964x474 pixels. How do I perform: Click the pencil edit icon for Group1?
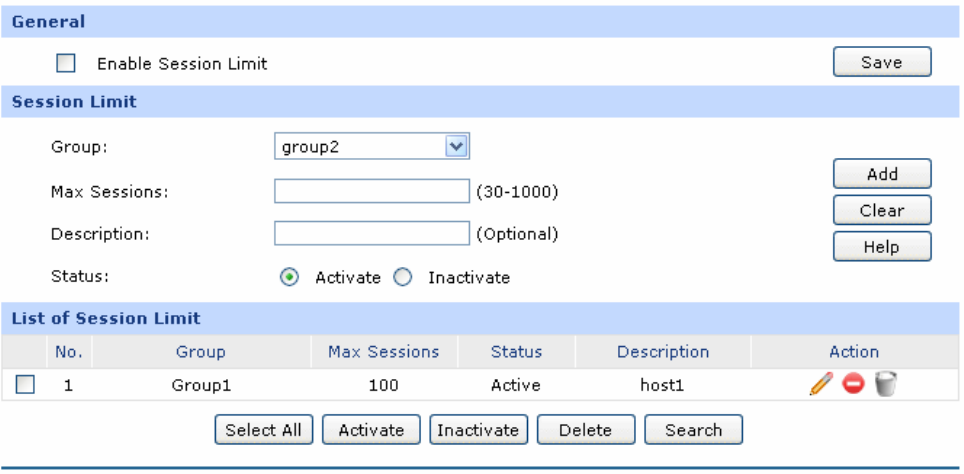tap(822, 385)
